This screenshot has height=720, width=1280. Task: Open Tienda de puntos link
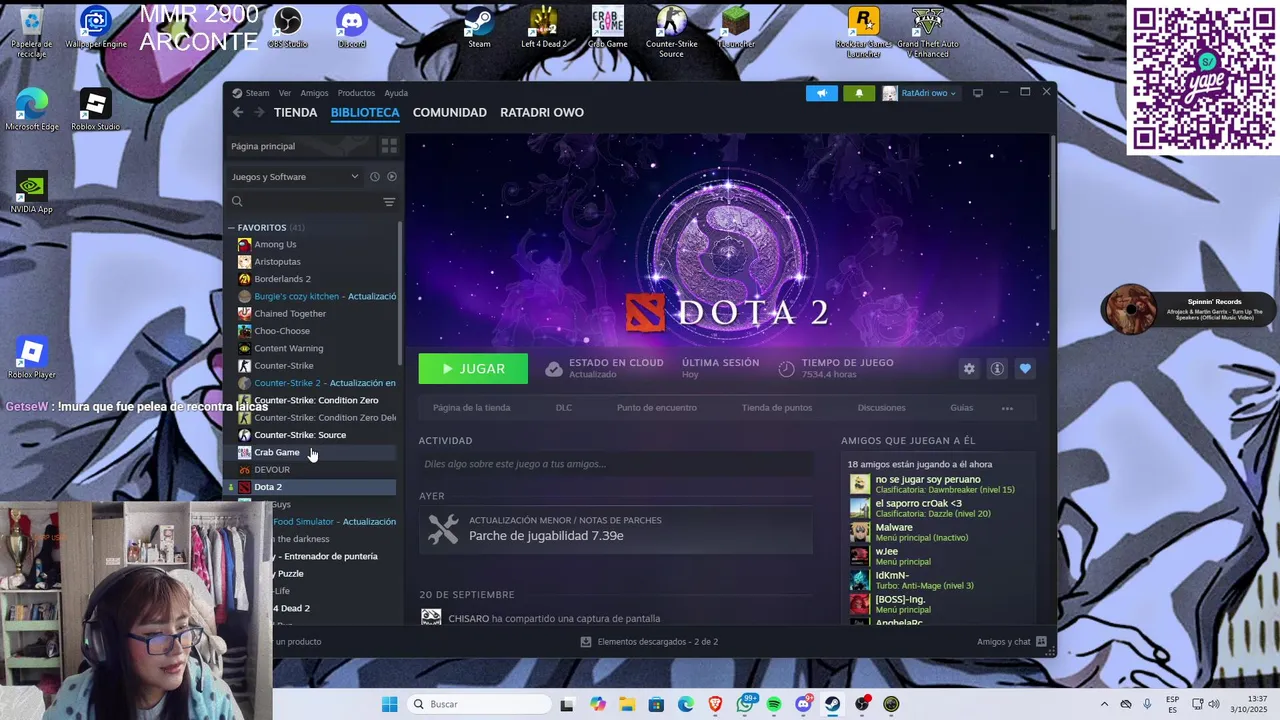[x=777, y=408]
